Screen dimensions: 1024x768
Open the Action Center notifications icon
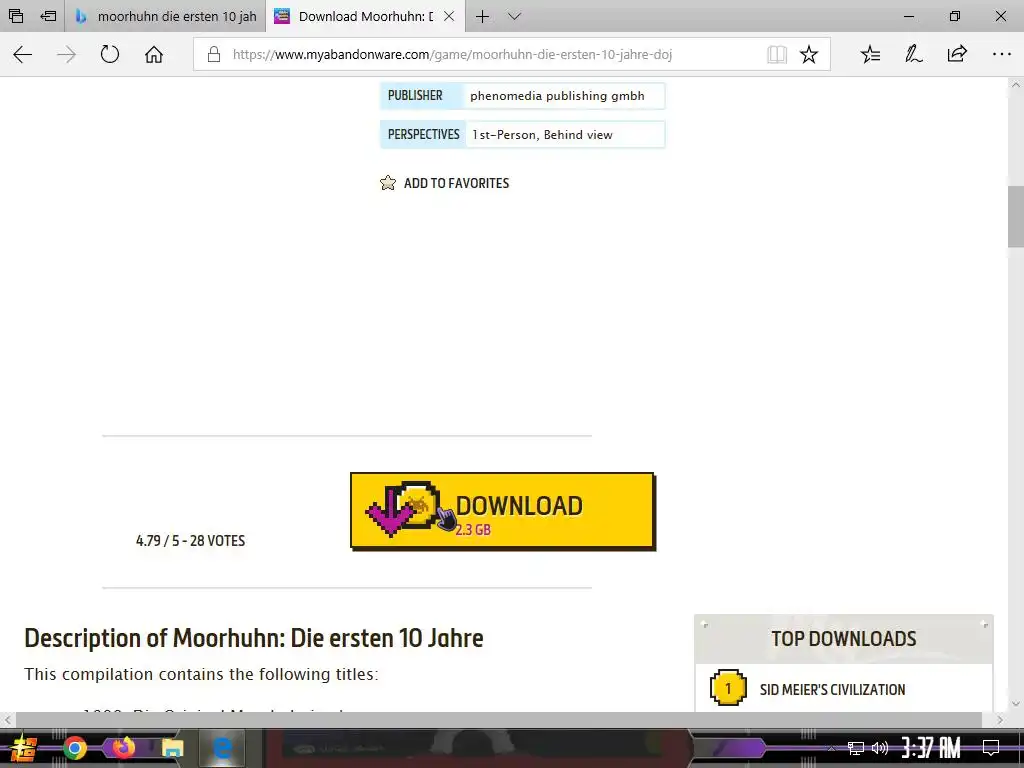[x=991, y=747]
